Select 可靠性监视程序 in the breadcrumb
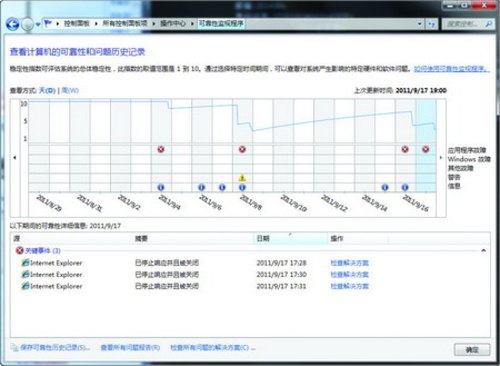The width and height of the screenshot is (500, 366). coord(221,23)
